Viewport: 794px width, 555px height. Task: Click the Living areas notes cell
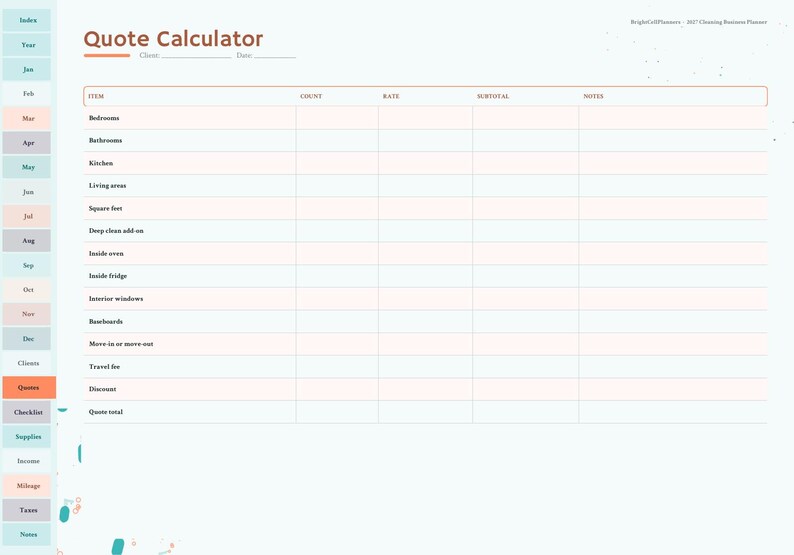[673, 185]
